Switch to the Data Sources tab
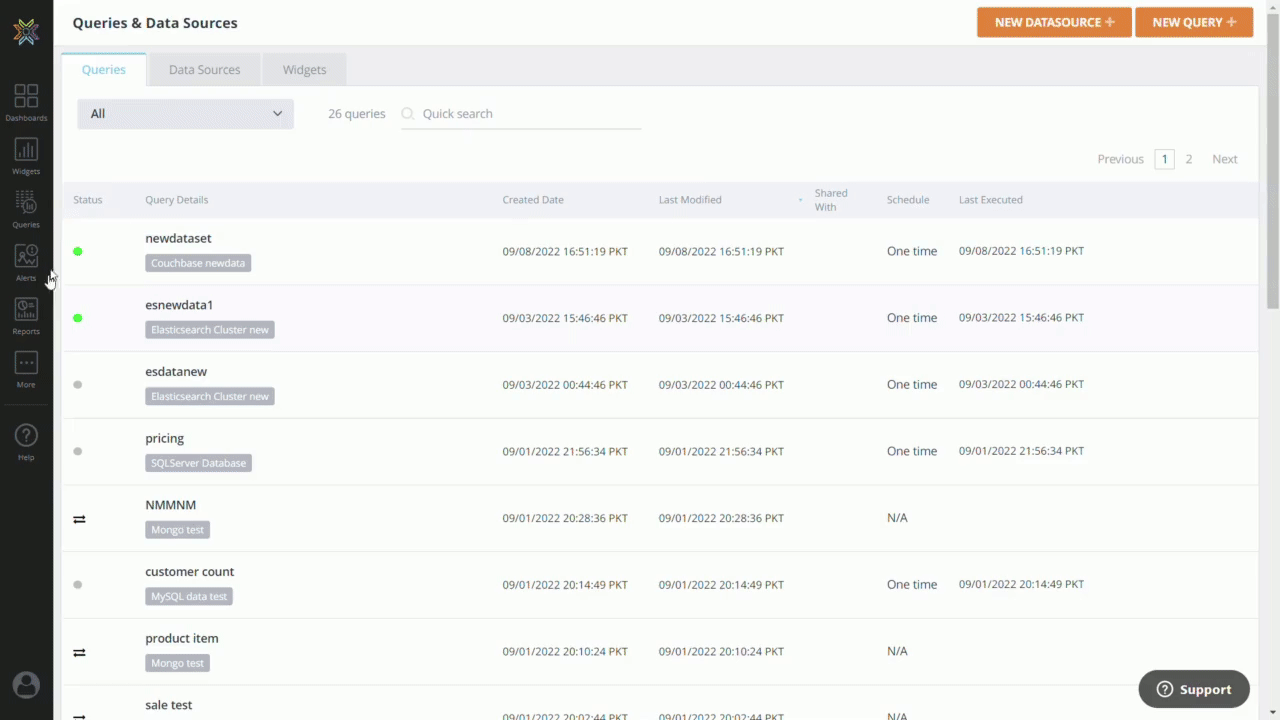 [x=204, y=69]
